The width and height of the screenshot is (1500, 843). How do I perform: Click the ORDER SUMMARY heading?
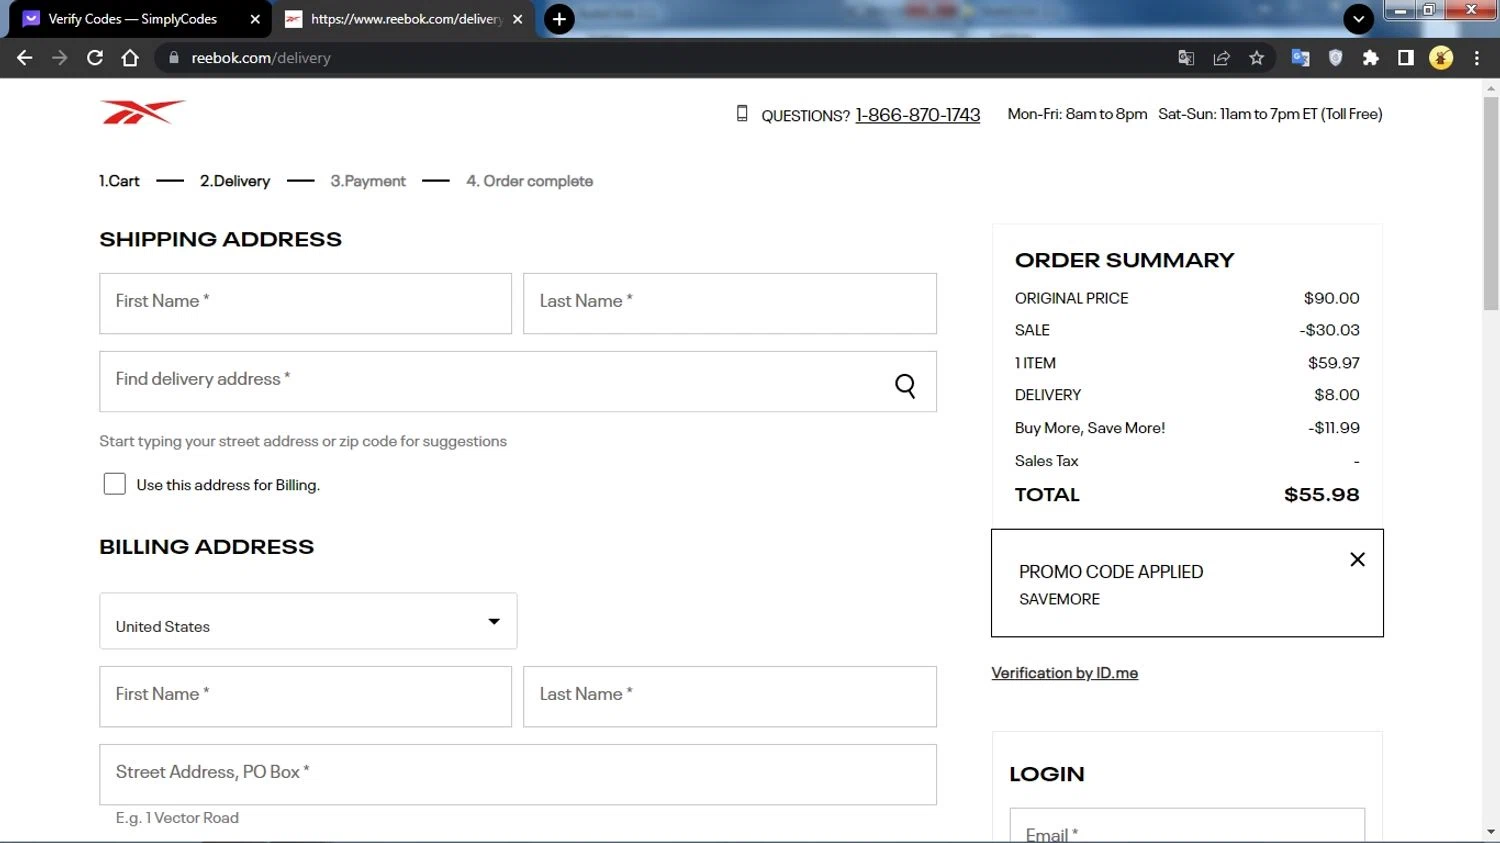(1124, 260)
